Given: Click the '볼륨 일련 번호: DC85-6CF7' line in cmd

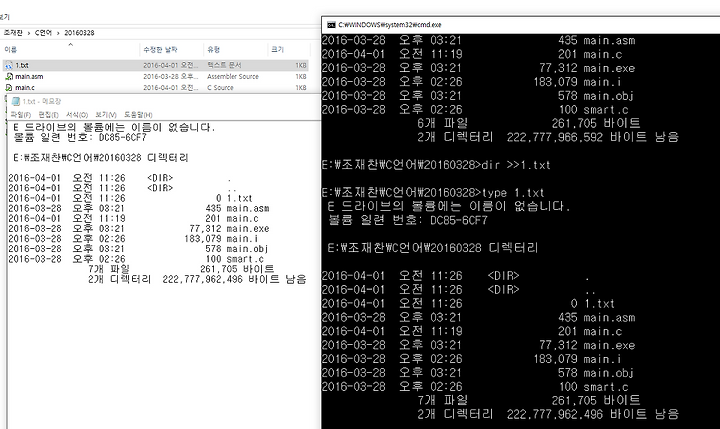Looking at the screenshot, I should click(407, 220).
